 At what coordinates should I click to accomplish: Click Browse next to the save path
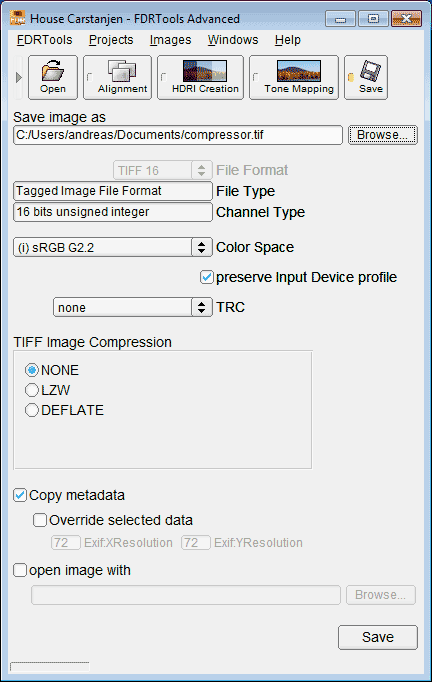382,135
